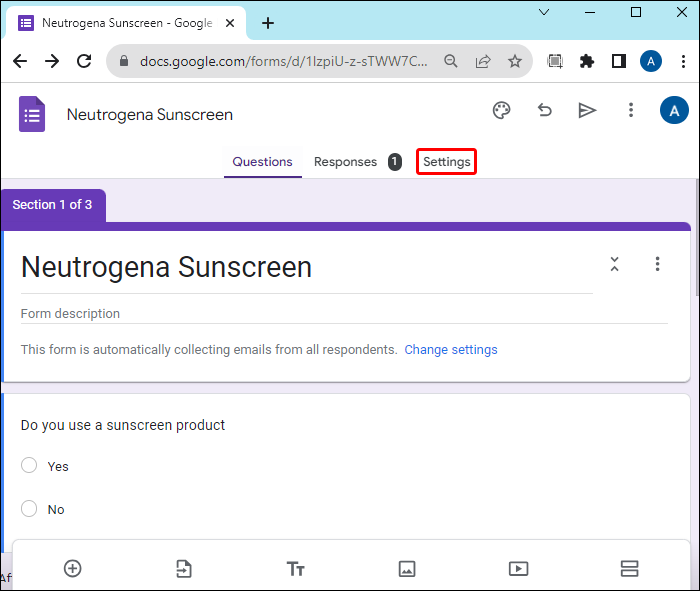Switch to the Questions tab

click(x=262, y=162)
